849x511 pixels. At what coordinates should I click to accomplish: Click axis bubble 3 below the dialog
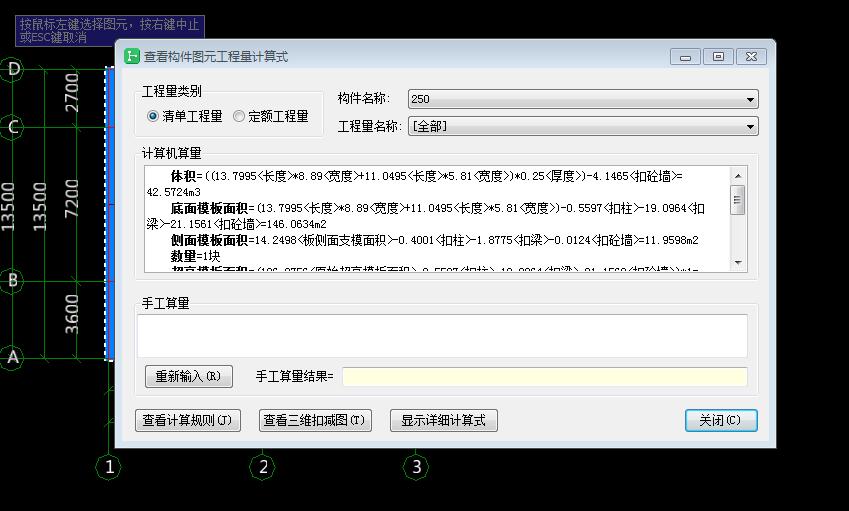pyautogui.click(x=416, y=467)
